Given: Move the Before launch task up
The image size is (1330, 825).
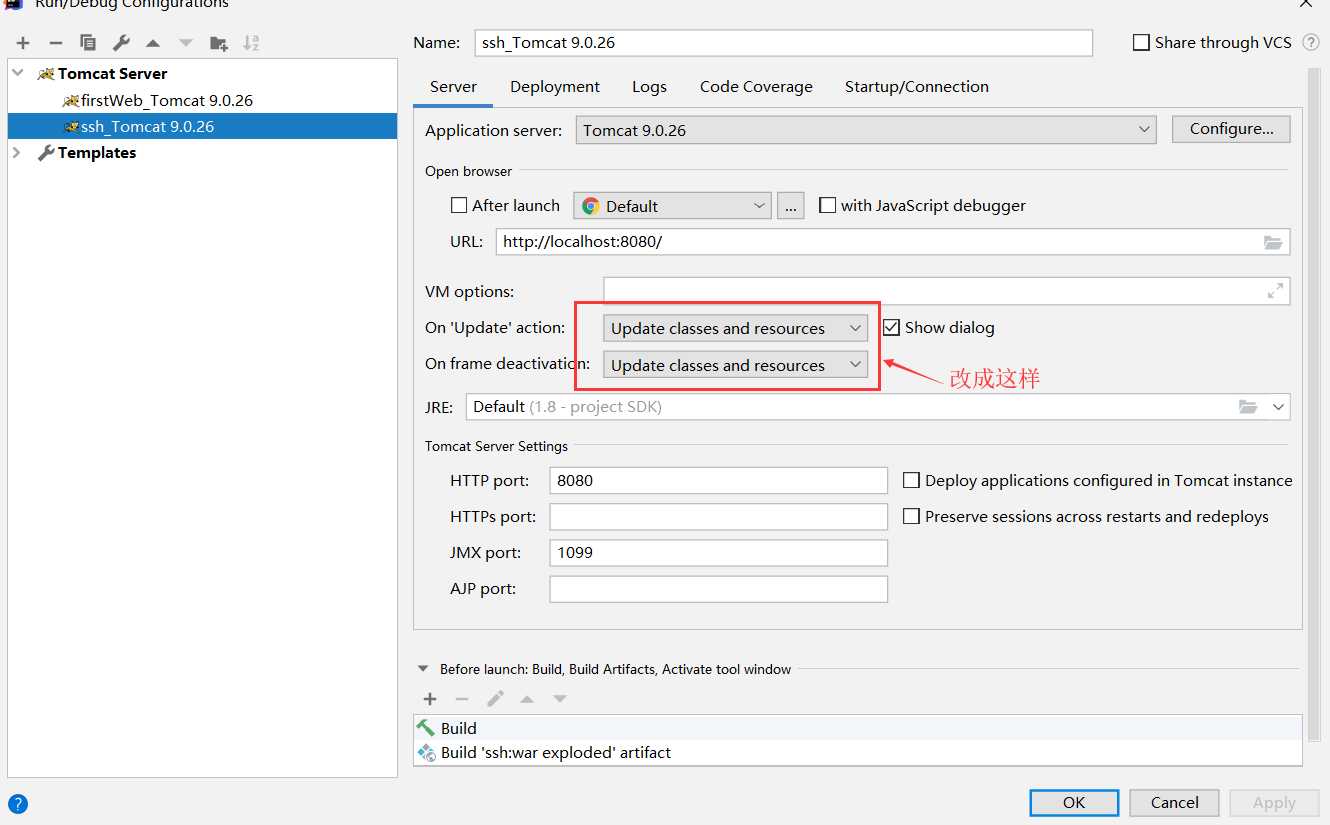Looking at the screenshot, I should 527,699.
